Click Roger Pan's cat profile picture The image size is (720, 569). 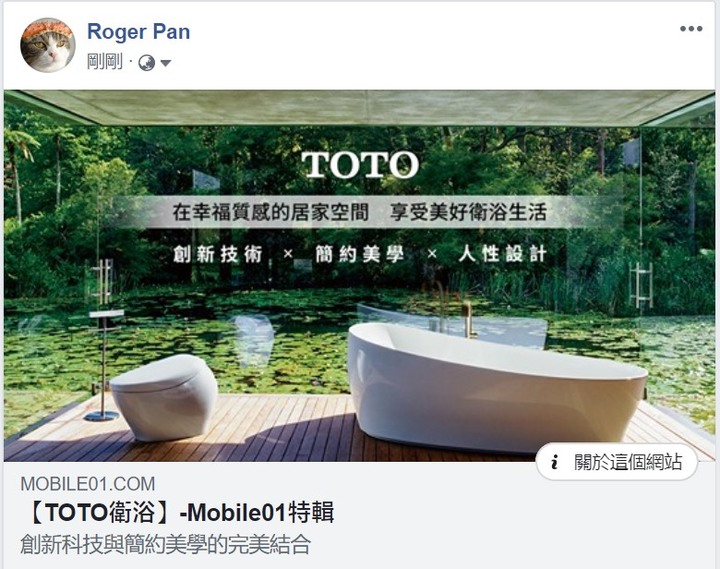pyautogui.click(x=48, y=45)
